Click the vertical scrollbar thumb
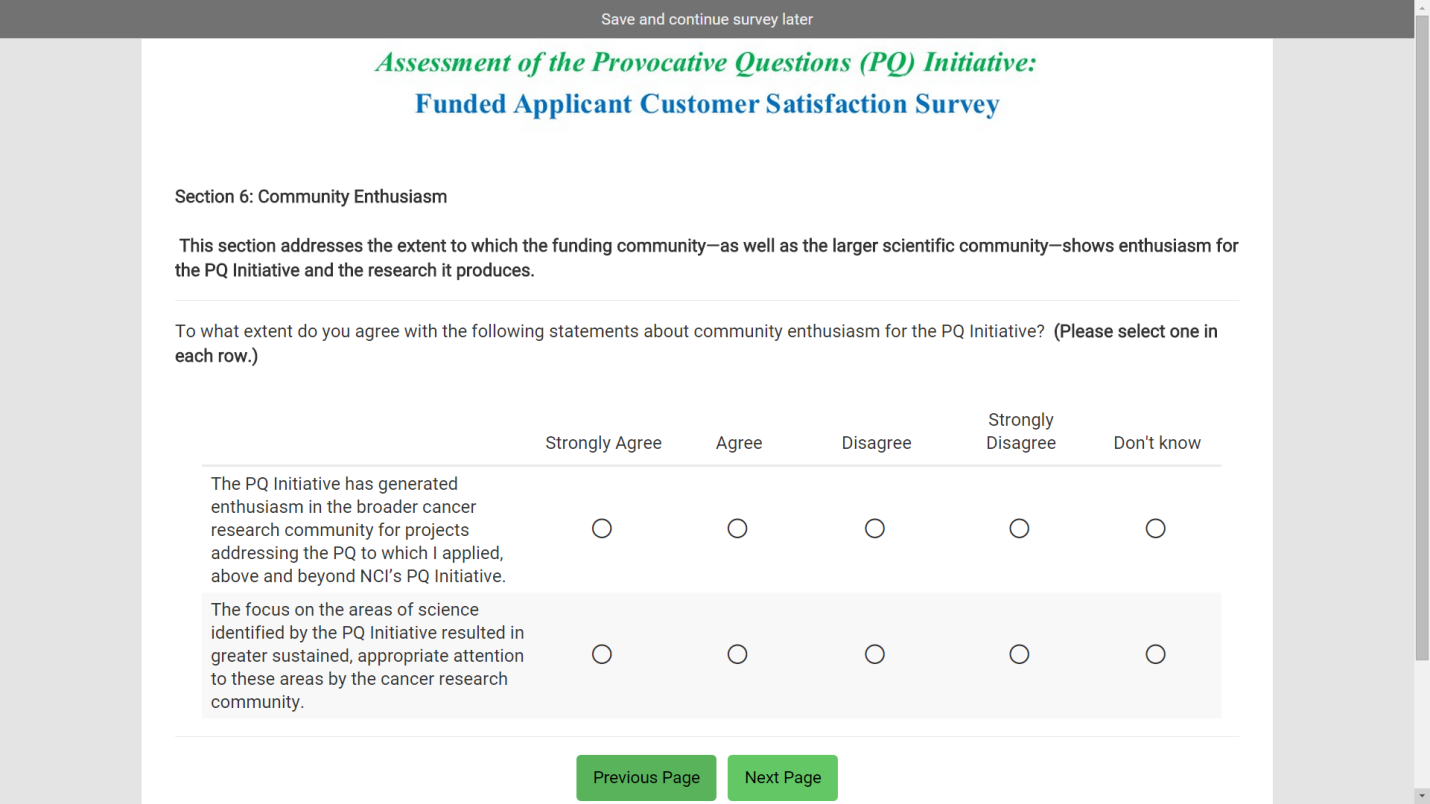Image resolution: width=1430 pixels, height=804 pixels. (x=1422, y=338)
